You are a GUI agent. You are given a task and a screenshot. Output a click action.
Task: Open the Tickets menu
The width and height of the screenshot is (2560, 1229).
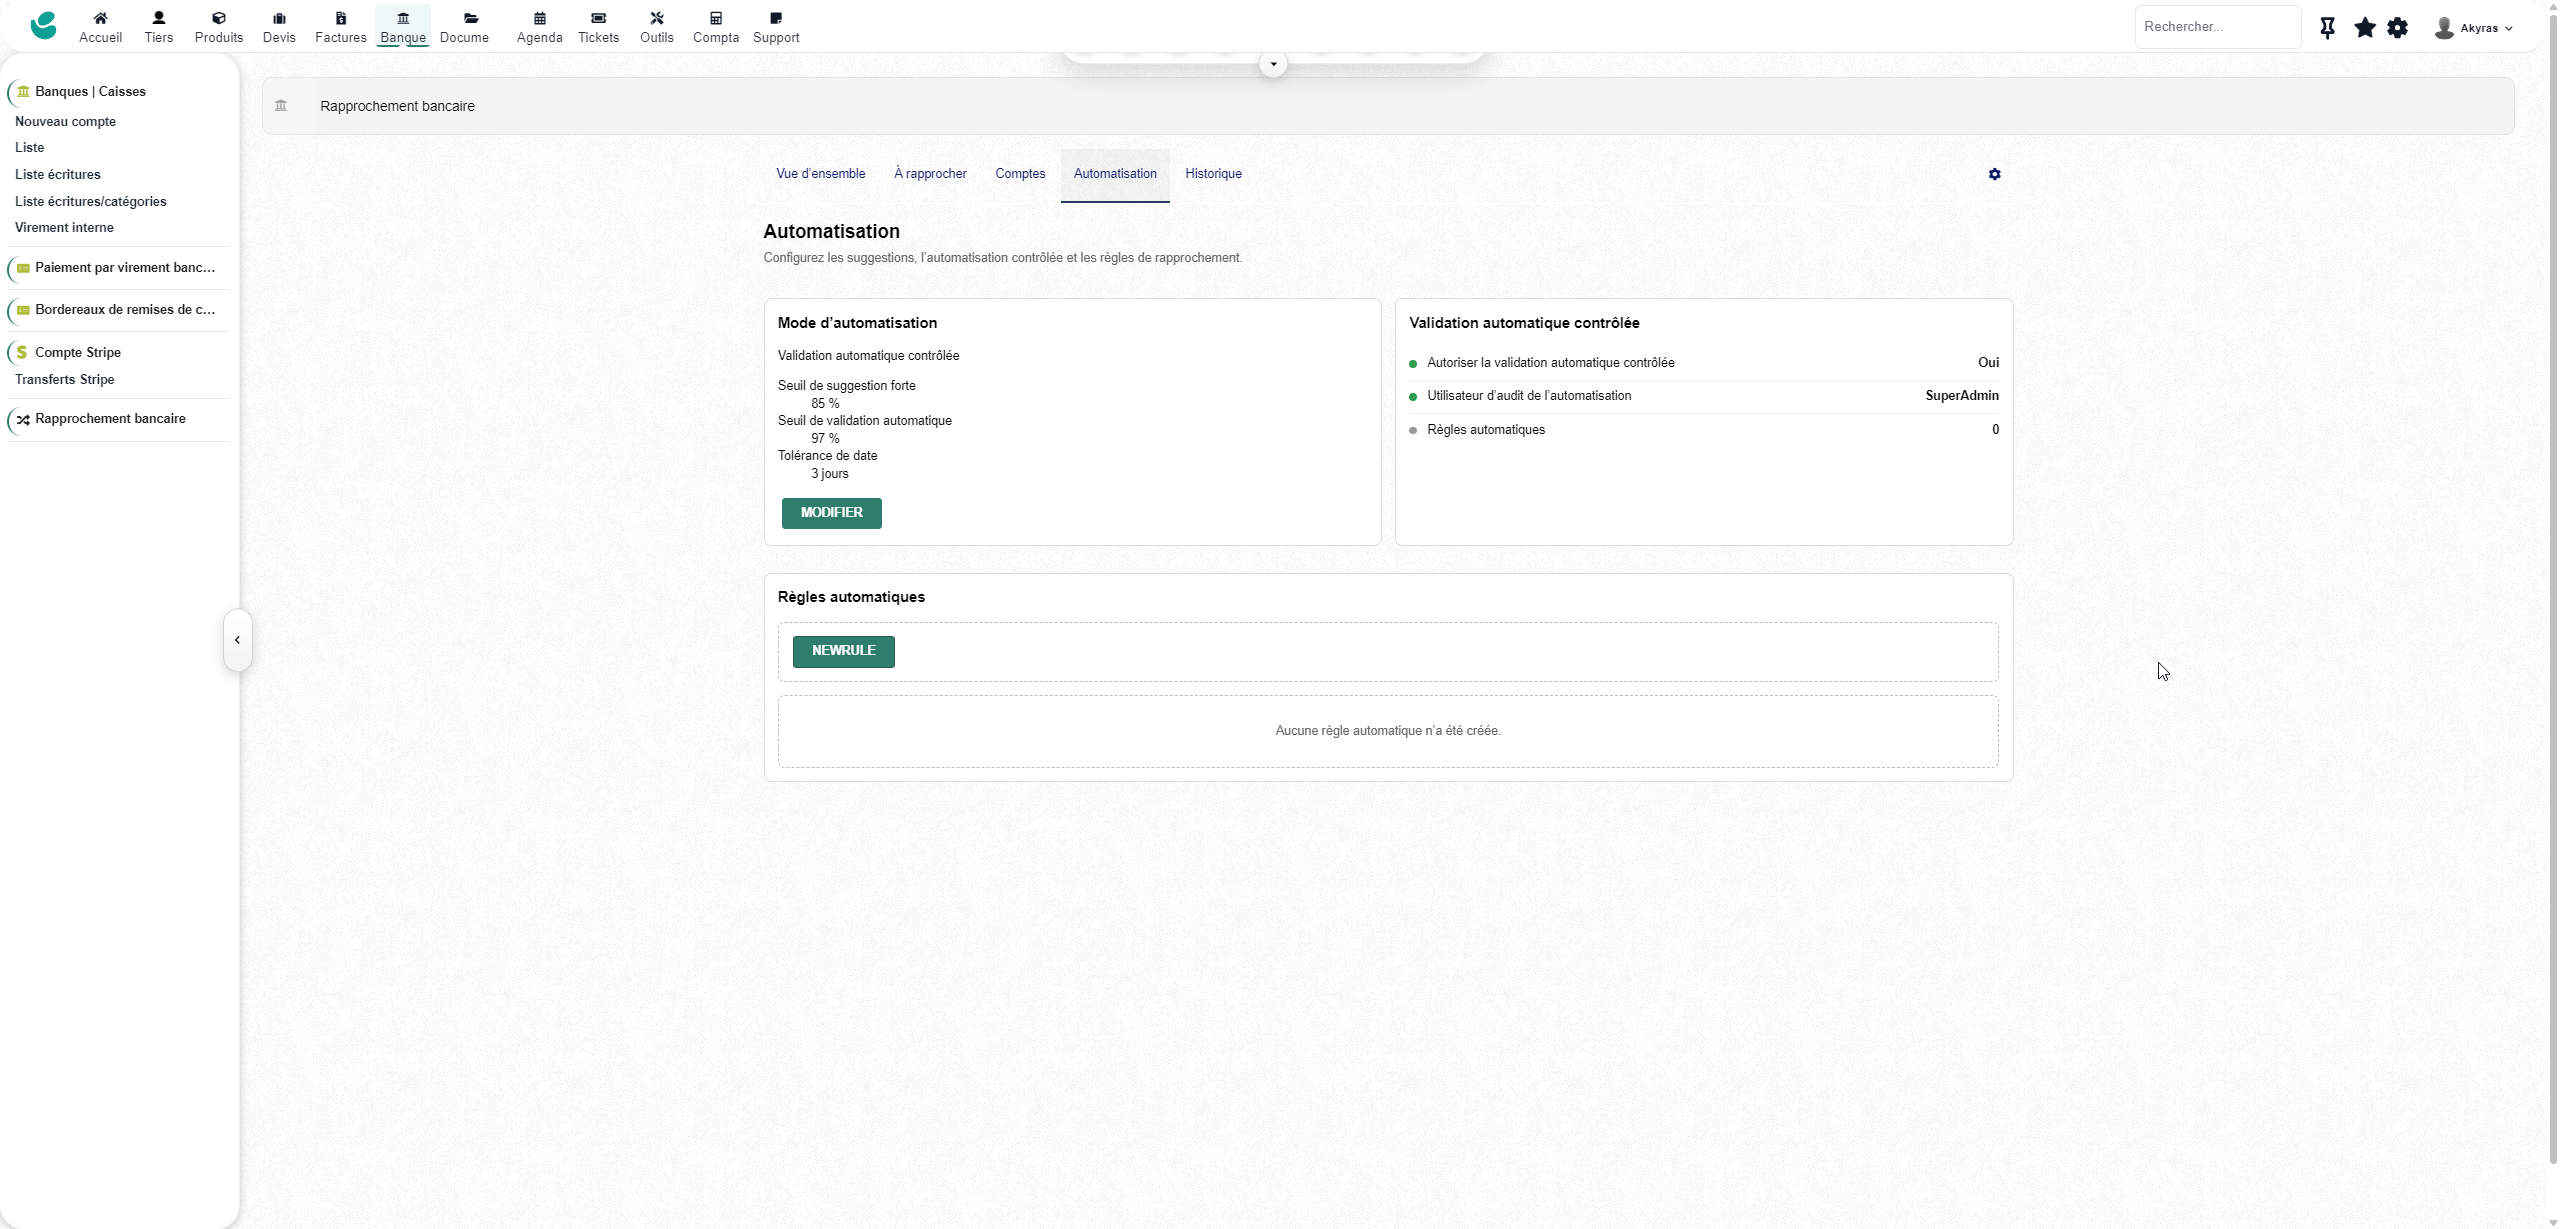click(598, 27)
